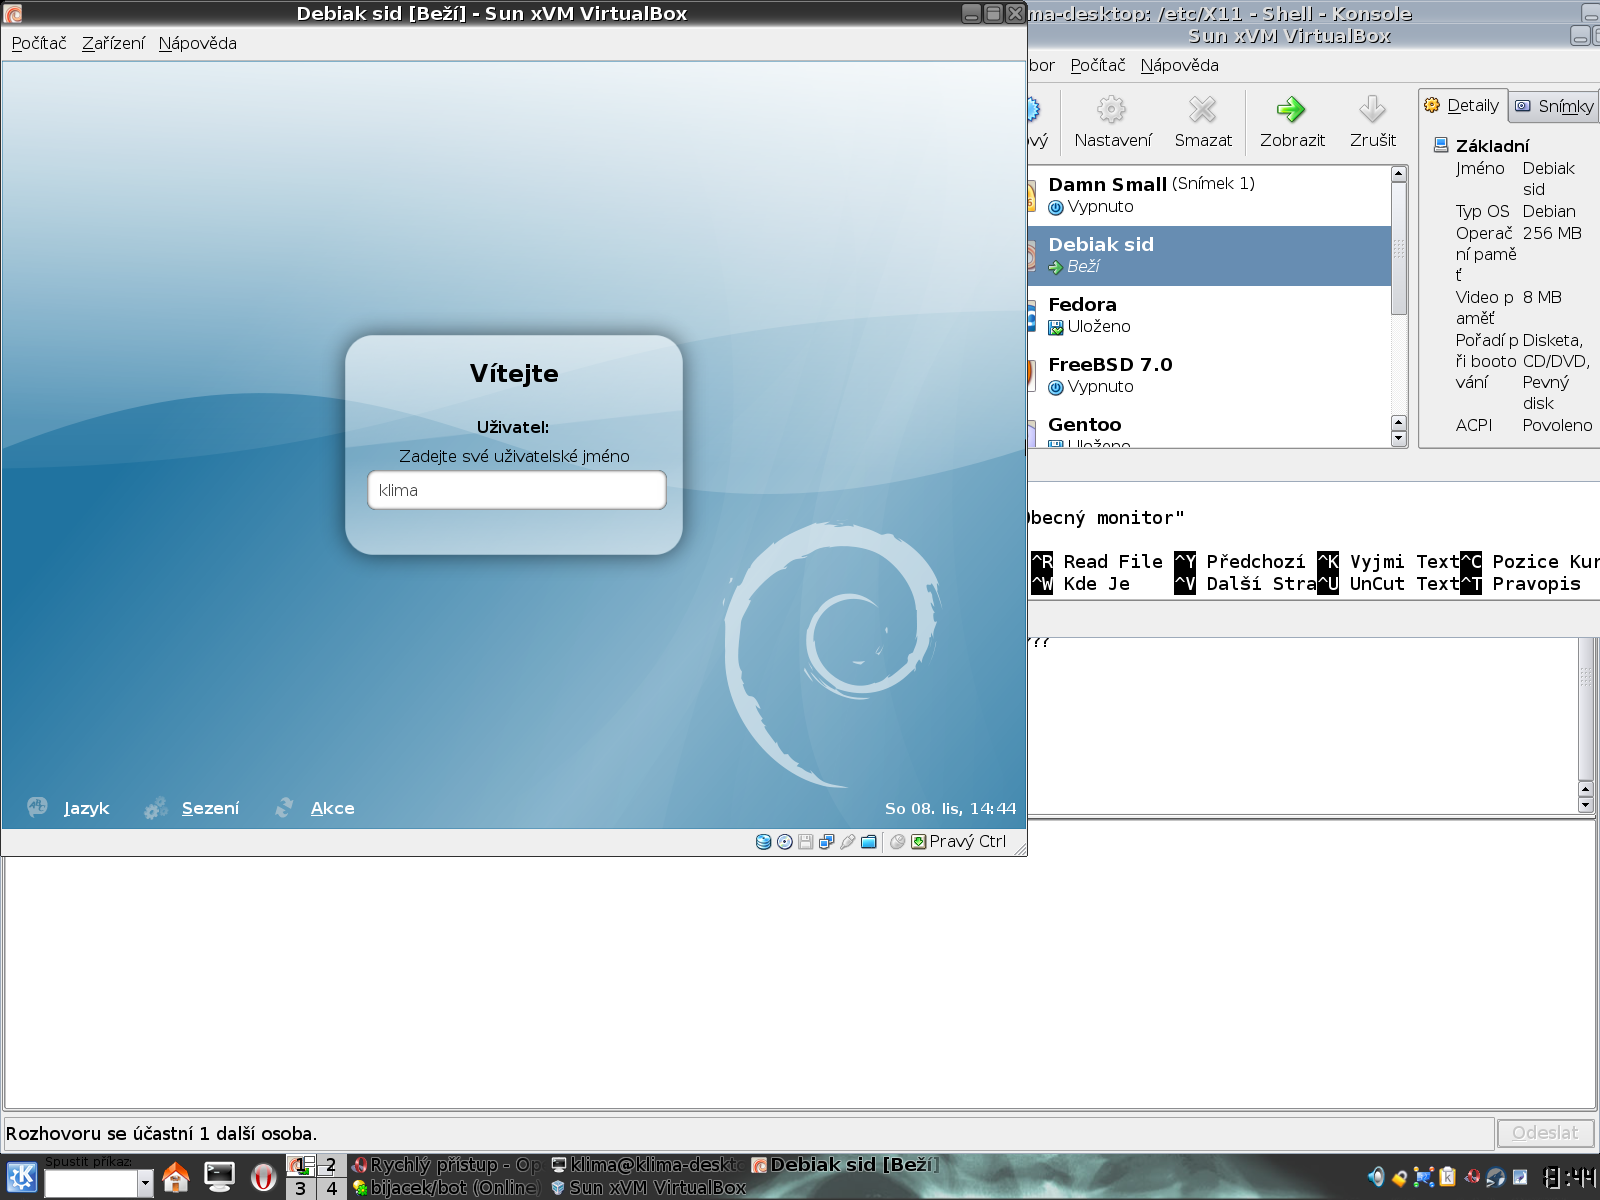Switch to the Snímky snapshots tab
The height and width of the screenshot is (1200, 1600).
coord(1554,106)
